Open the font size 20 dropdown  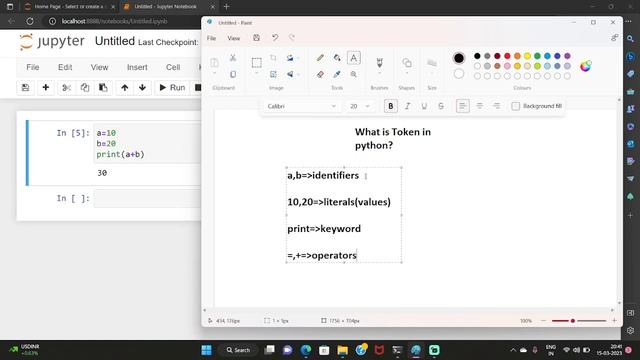(x=360, y=106)
